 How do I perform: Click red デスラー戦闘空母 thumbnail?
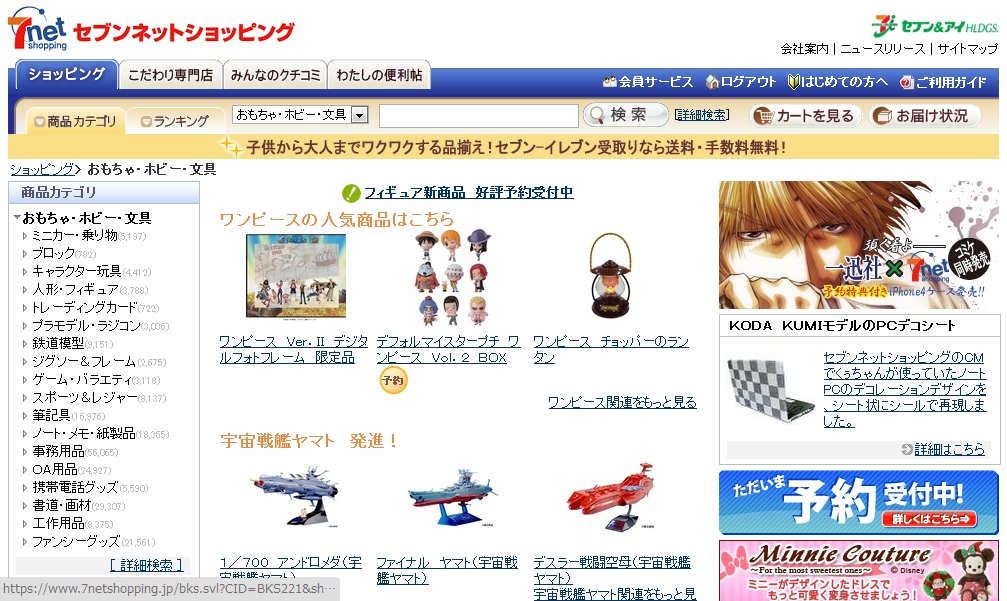pyautogui.click(x=610, y=496)
